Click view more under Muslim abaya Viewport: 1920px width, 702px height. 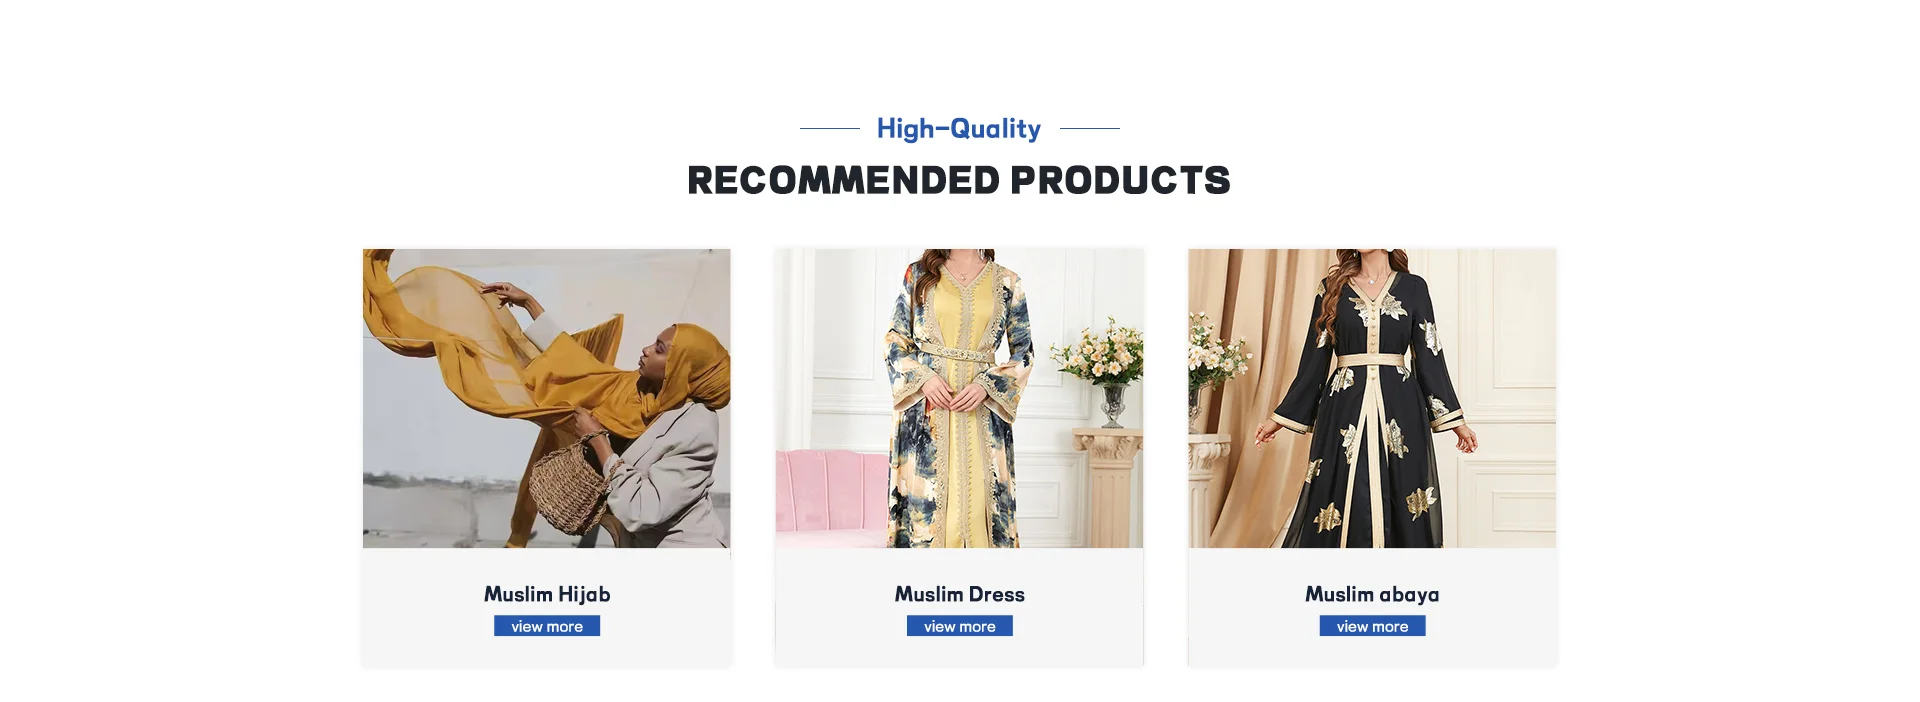[x=1372, y=626]
